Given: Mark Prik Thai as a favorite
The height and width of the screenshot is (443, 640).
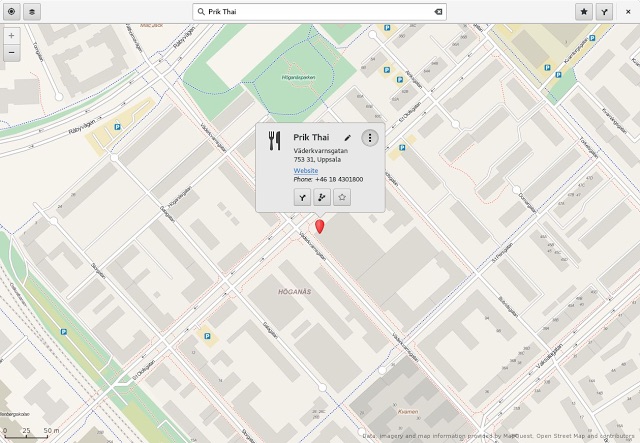Looking at the screenshot, I should pyautogui.click(x=342, y=197).
